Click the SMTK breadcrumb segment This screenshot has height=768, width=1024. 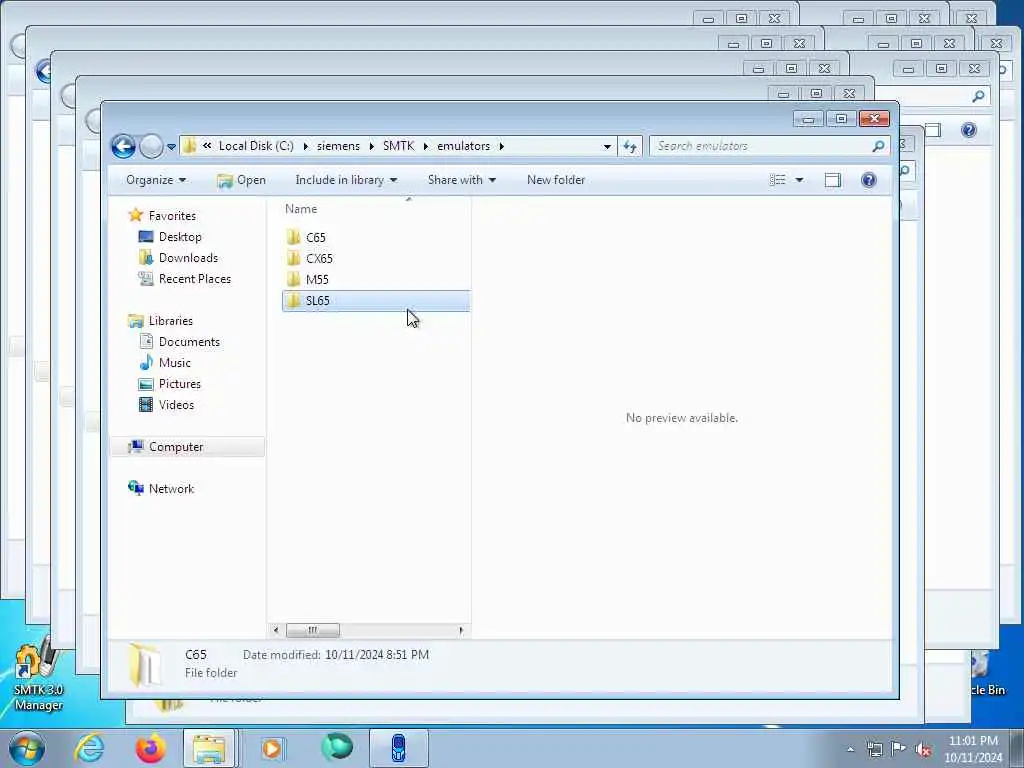pyautogui.click(x=398, y=146)
